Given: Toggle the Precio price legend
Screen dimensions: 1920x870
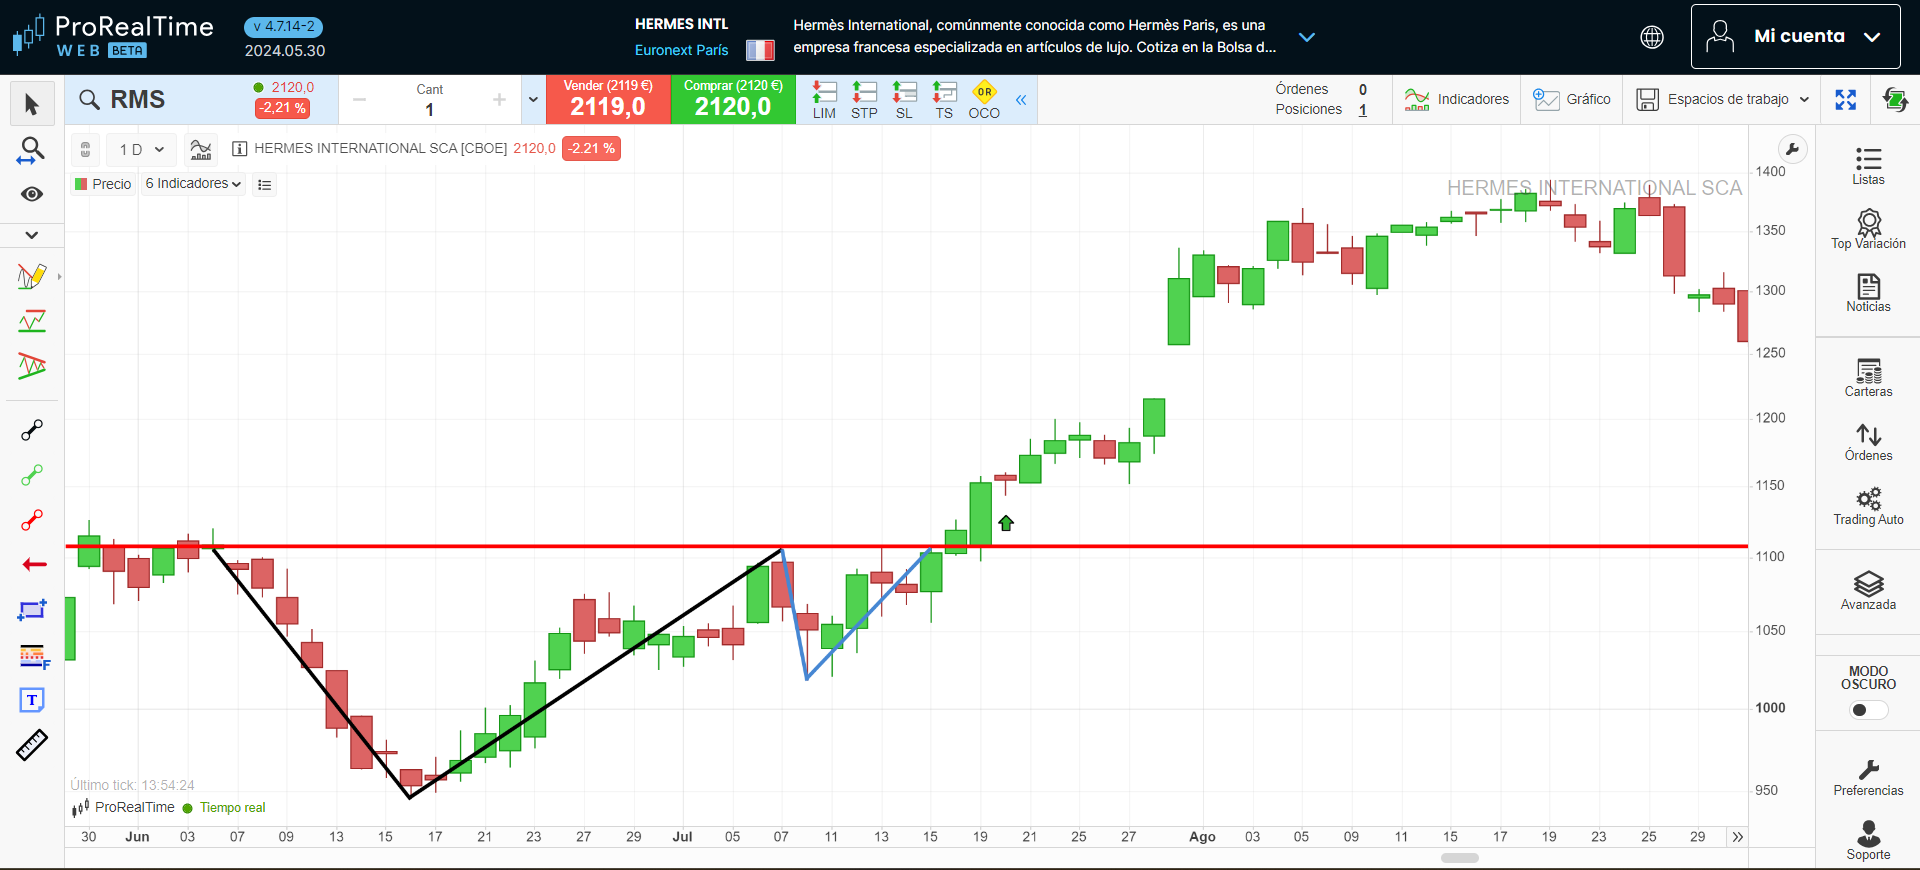Looking at the screenshot, I should [103, 184].
